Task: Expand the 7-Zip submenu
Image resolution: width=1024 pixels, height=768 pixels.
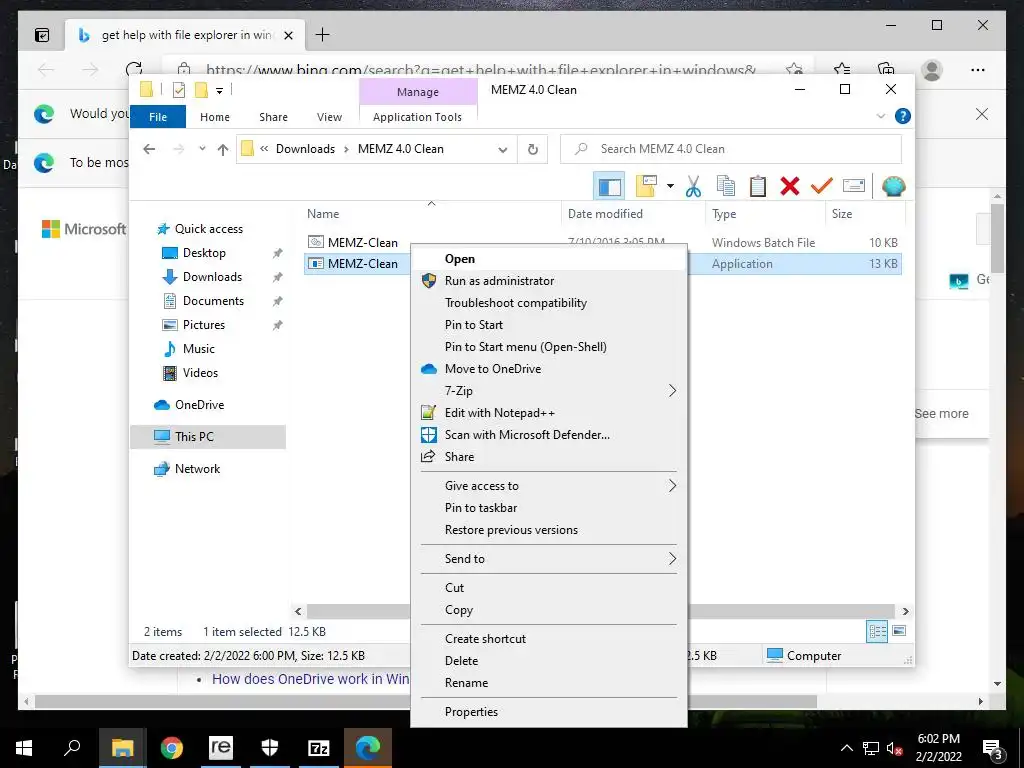Action: coord(549,391)
